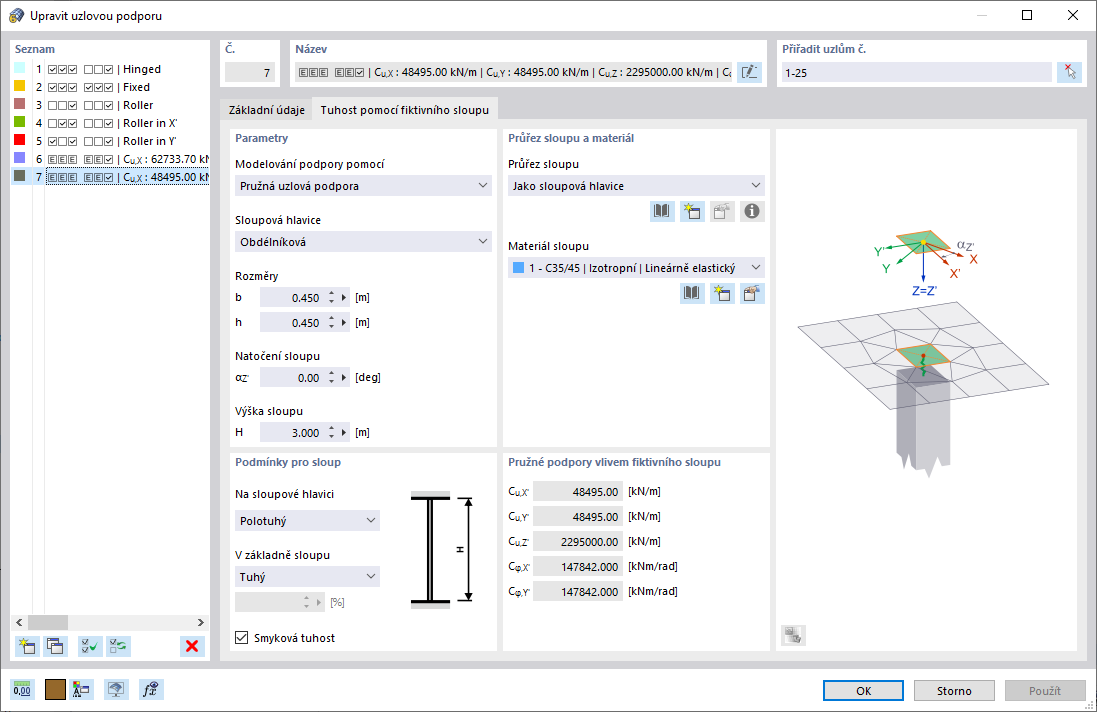Delete the selected support with red X

[192, 646]
